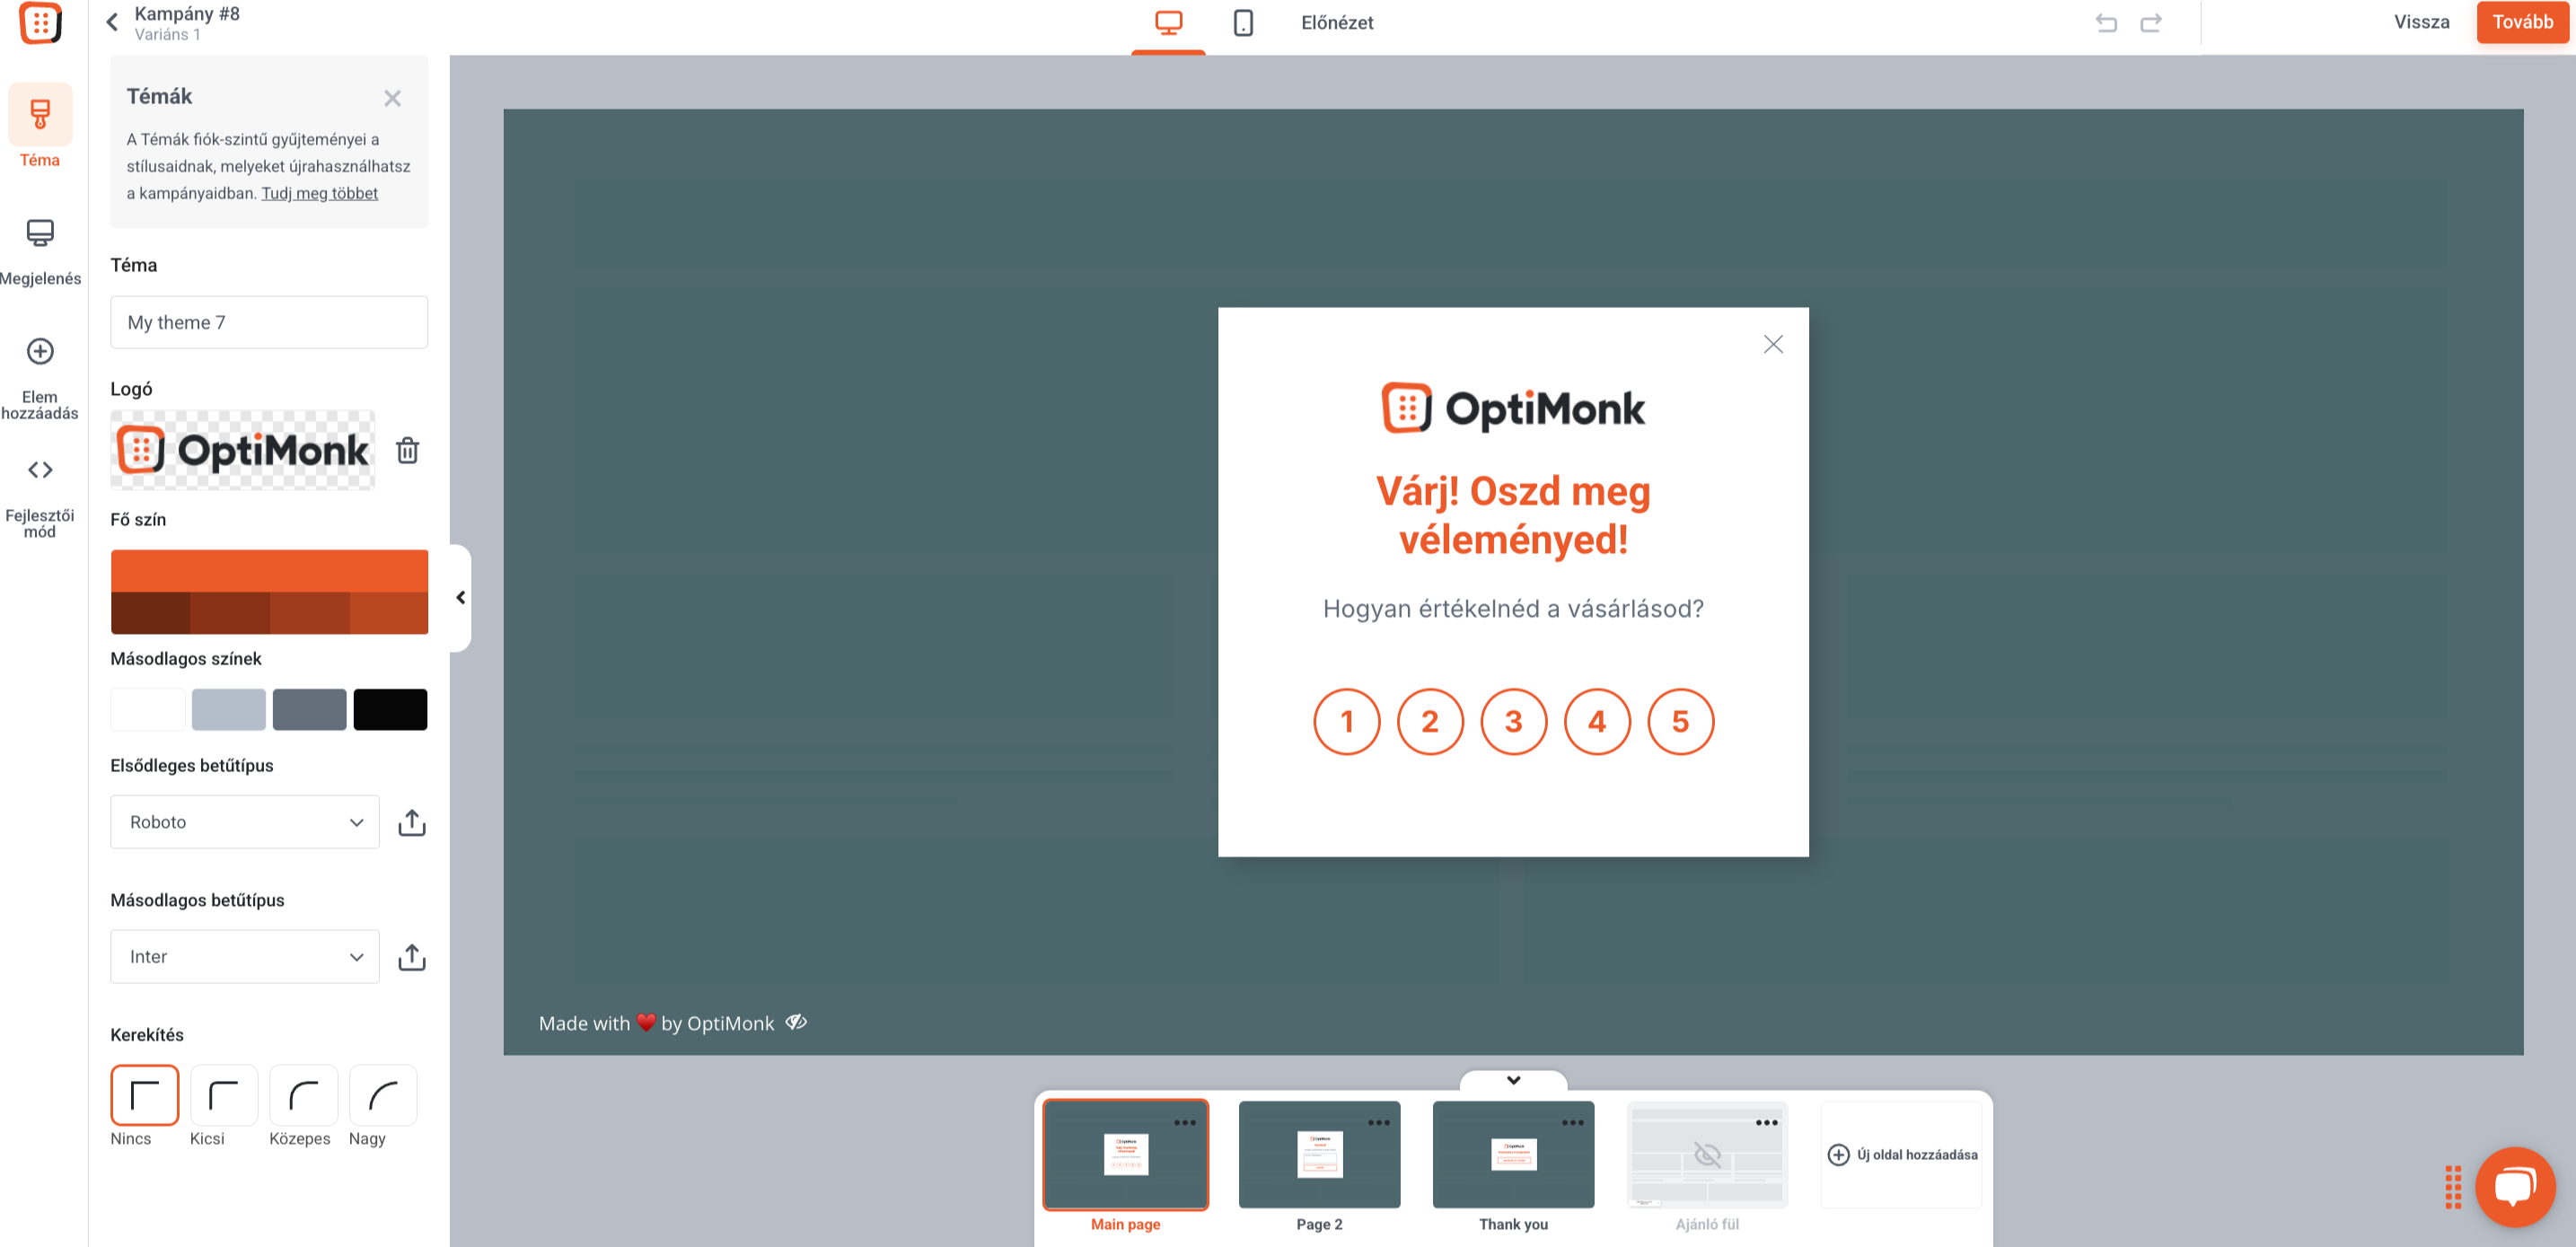Select the Main page thumbnail
Viewport: 2576px width, 1247px height.
(x=1125, y=1155)
